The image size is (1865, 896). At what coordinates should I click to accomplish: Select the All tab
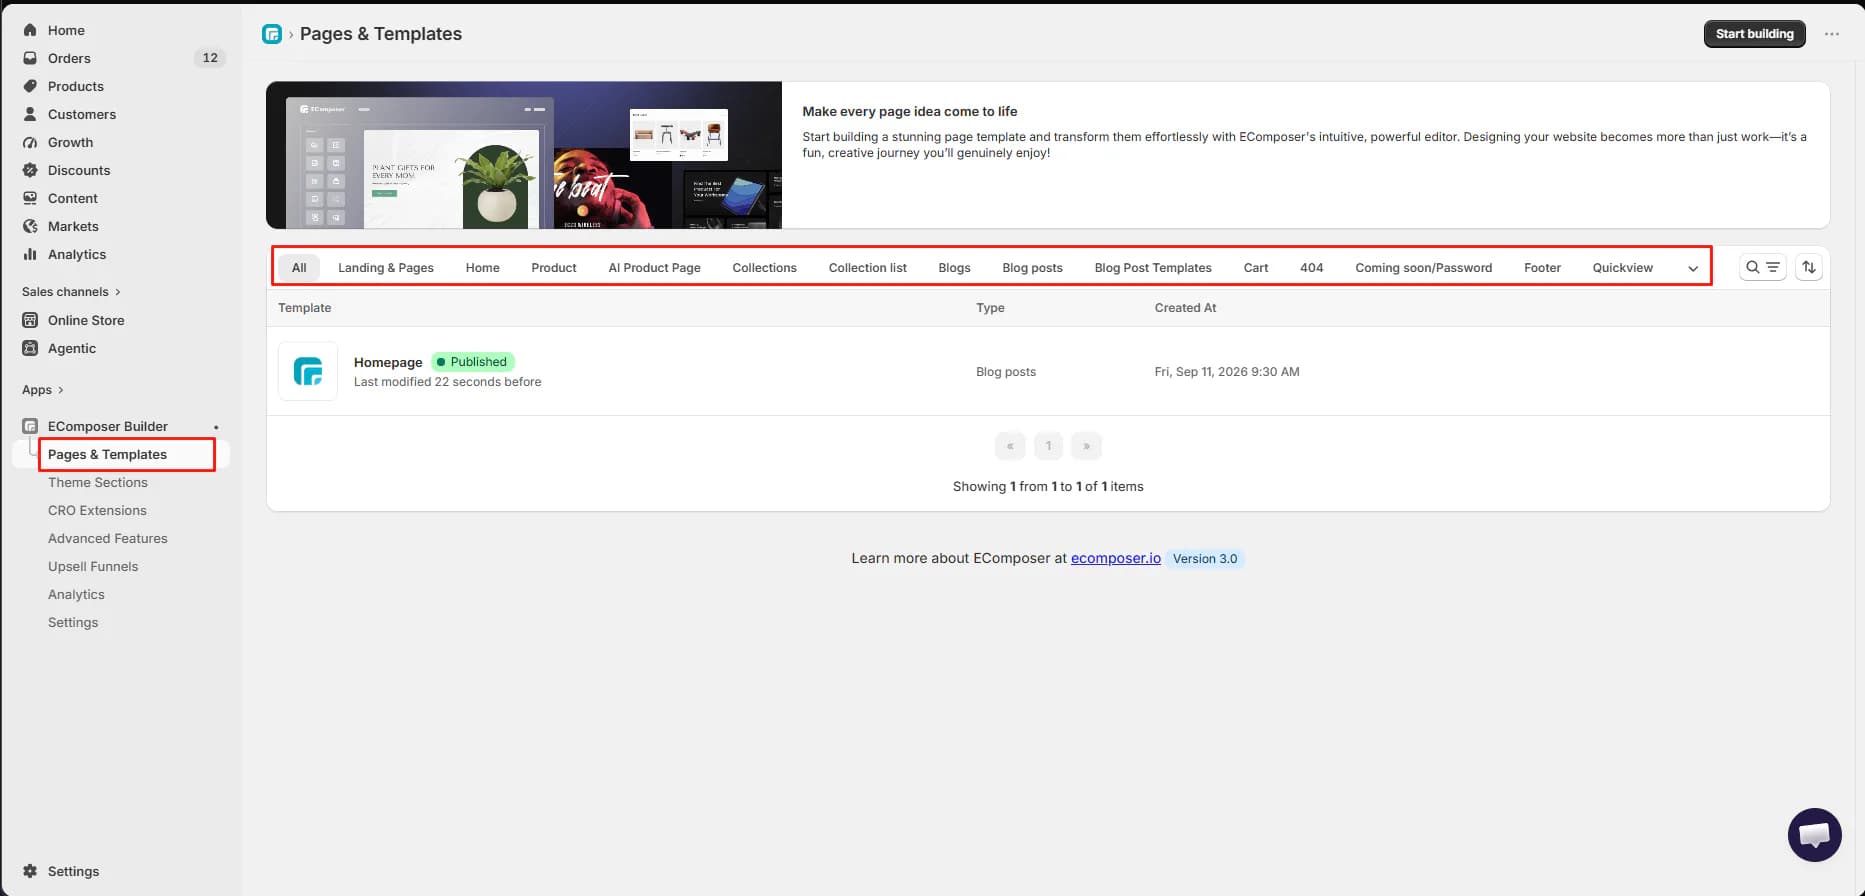pos(299,268)
